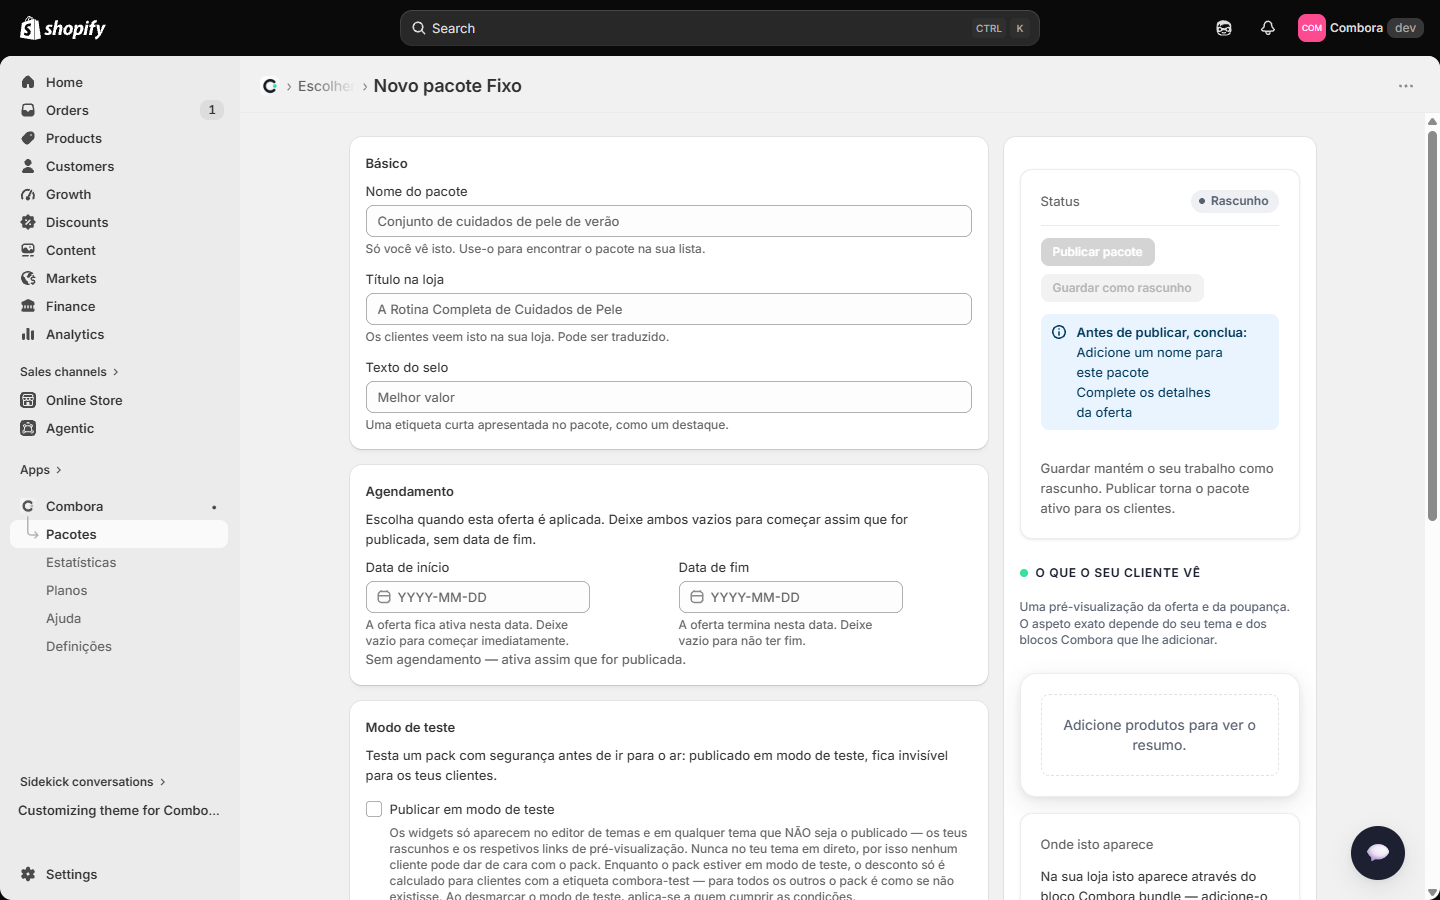Open the three-dot more actions menu

coord(1406,86)
